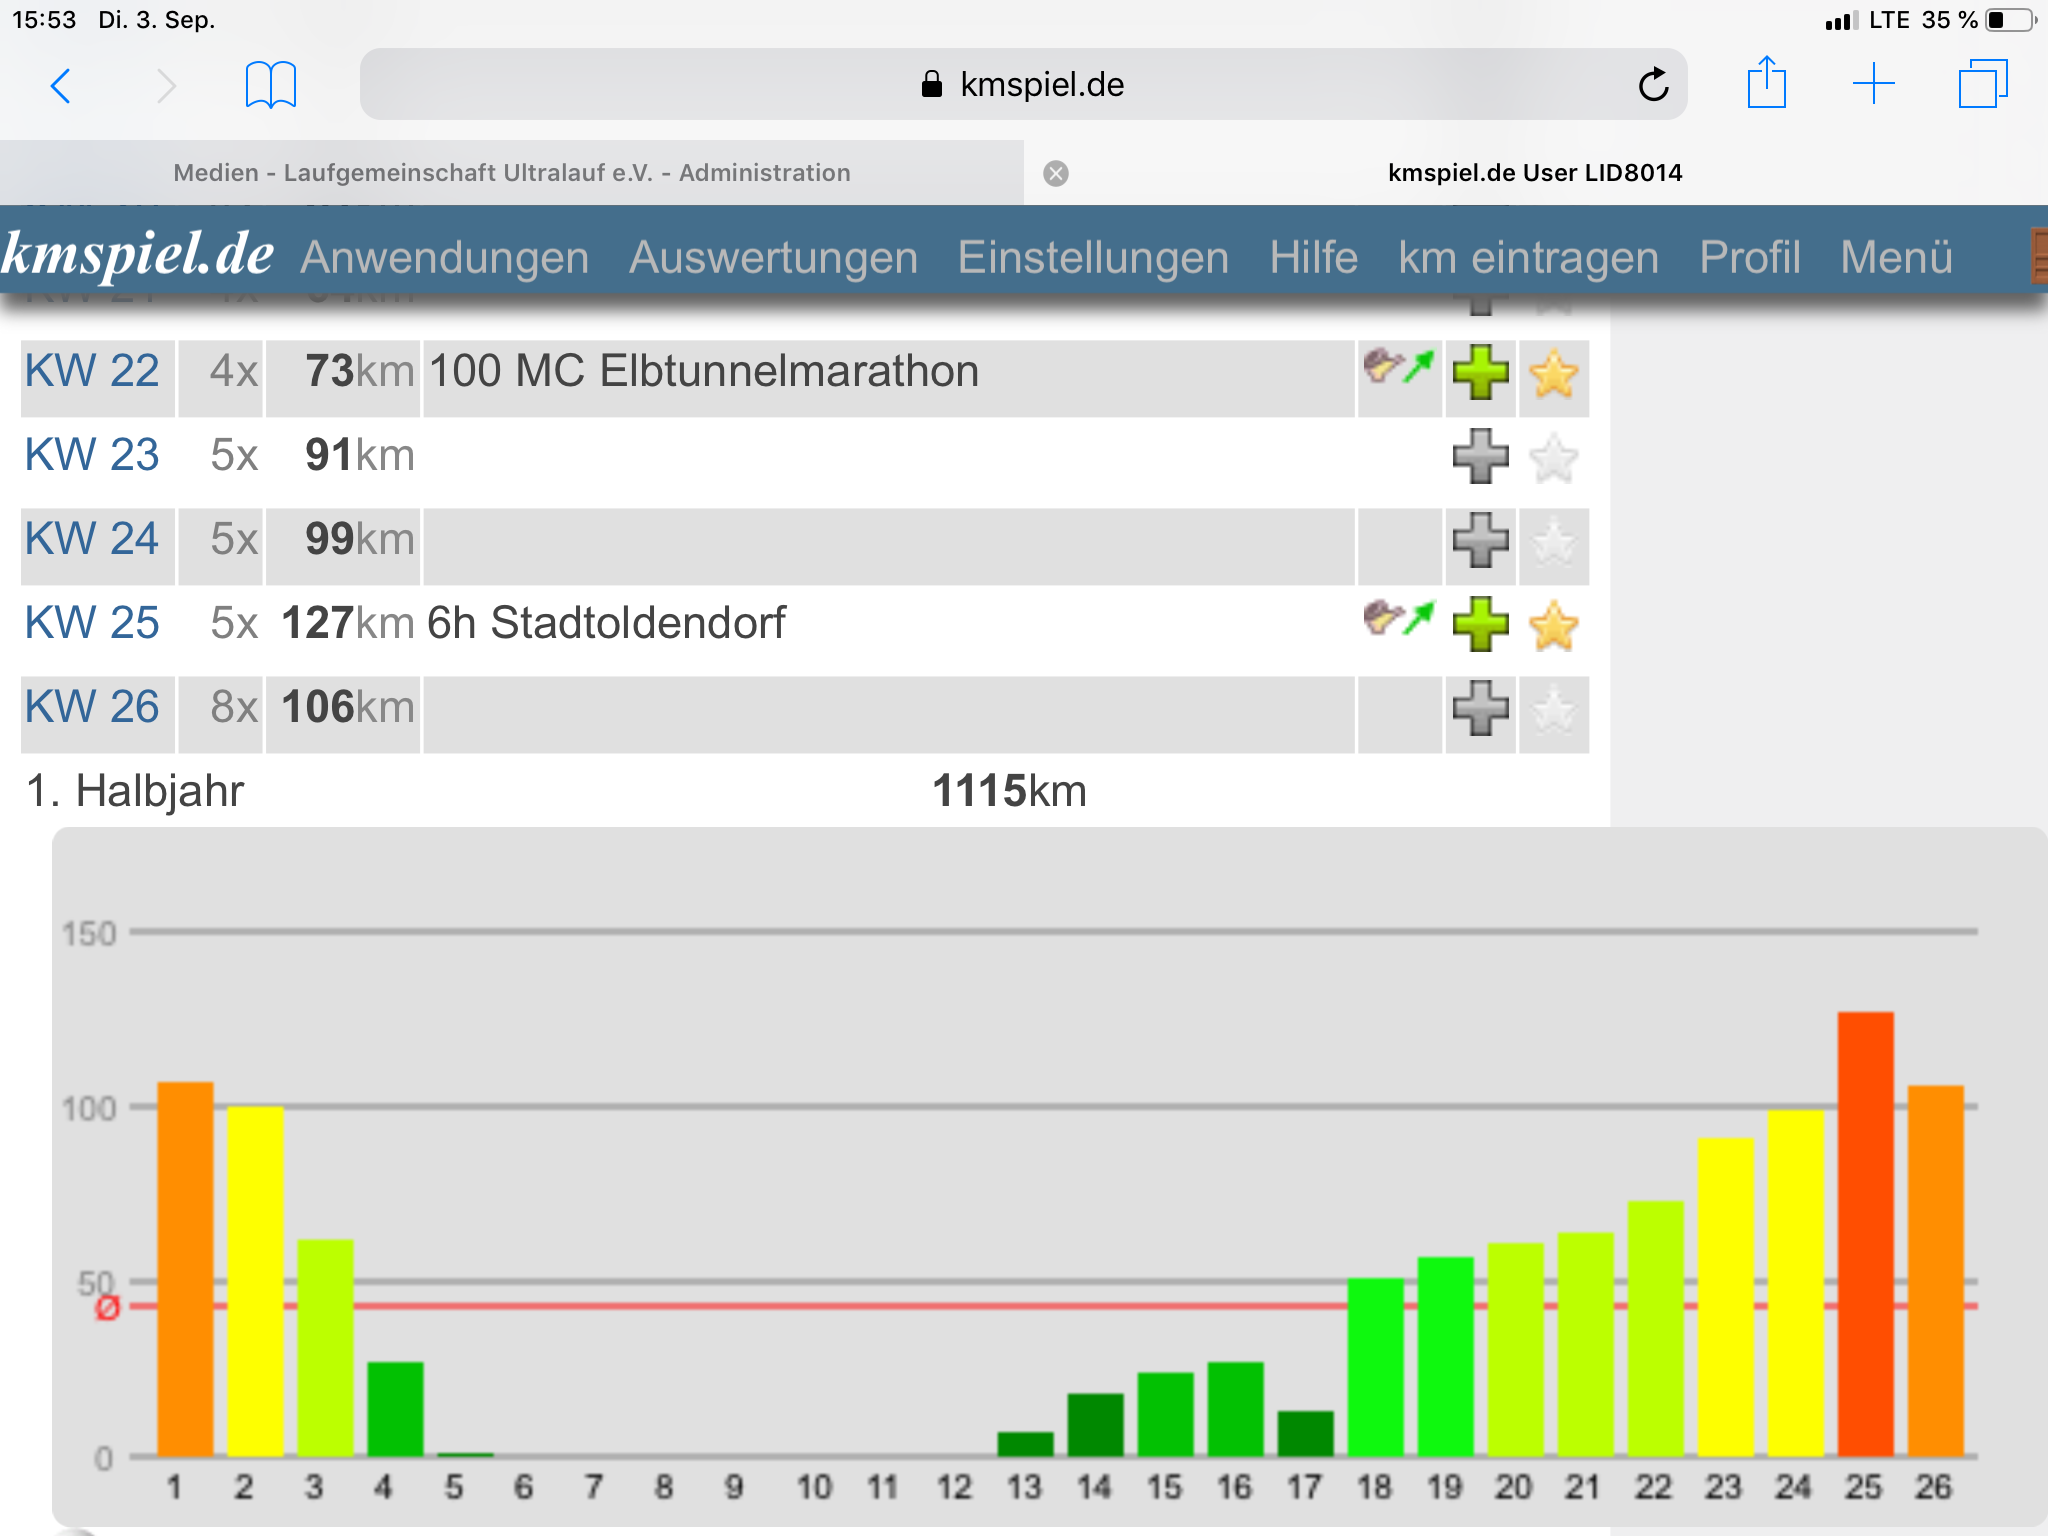Add a new Safari tab
The width and height of the screenshot is (2048, 1536).
coord(1874,84)
